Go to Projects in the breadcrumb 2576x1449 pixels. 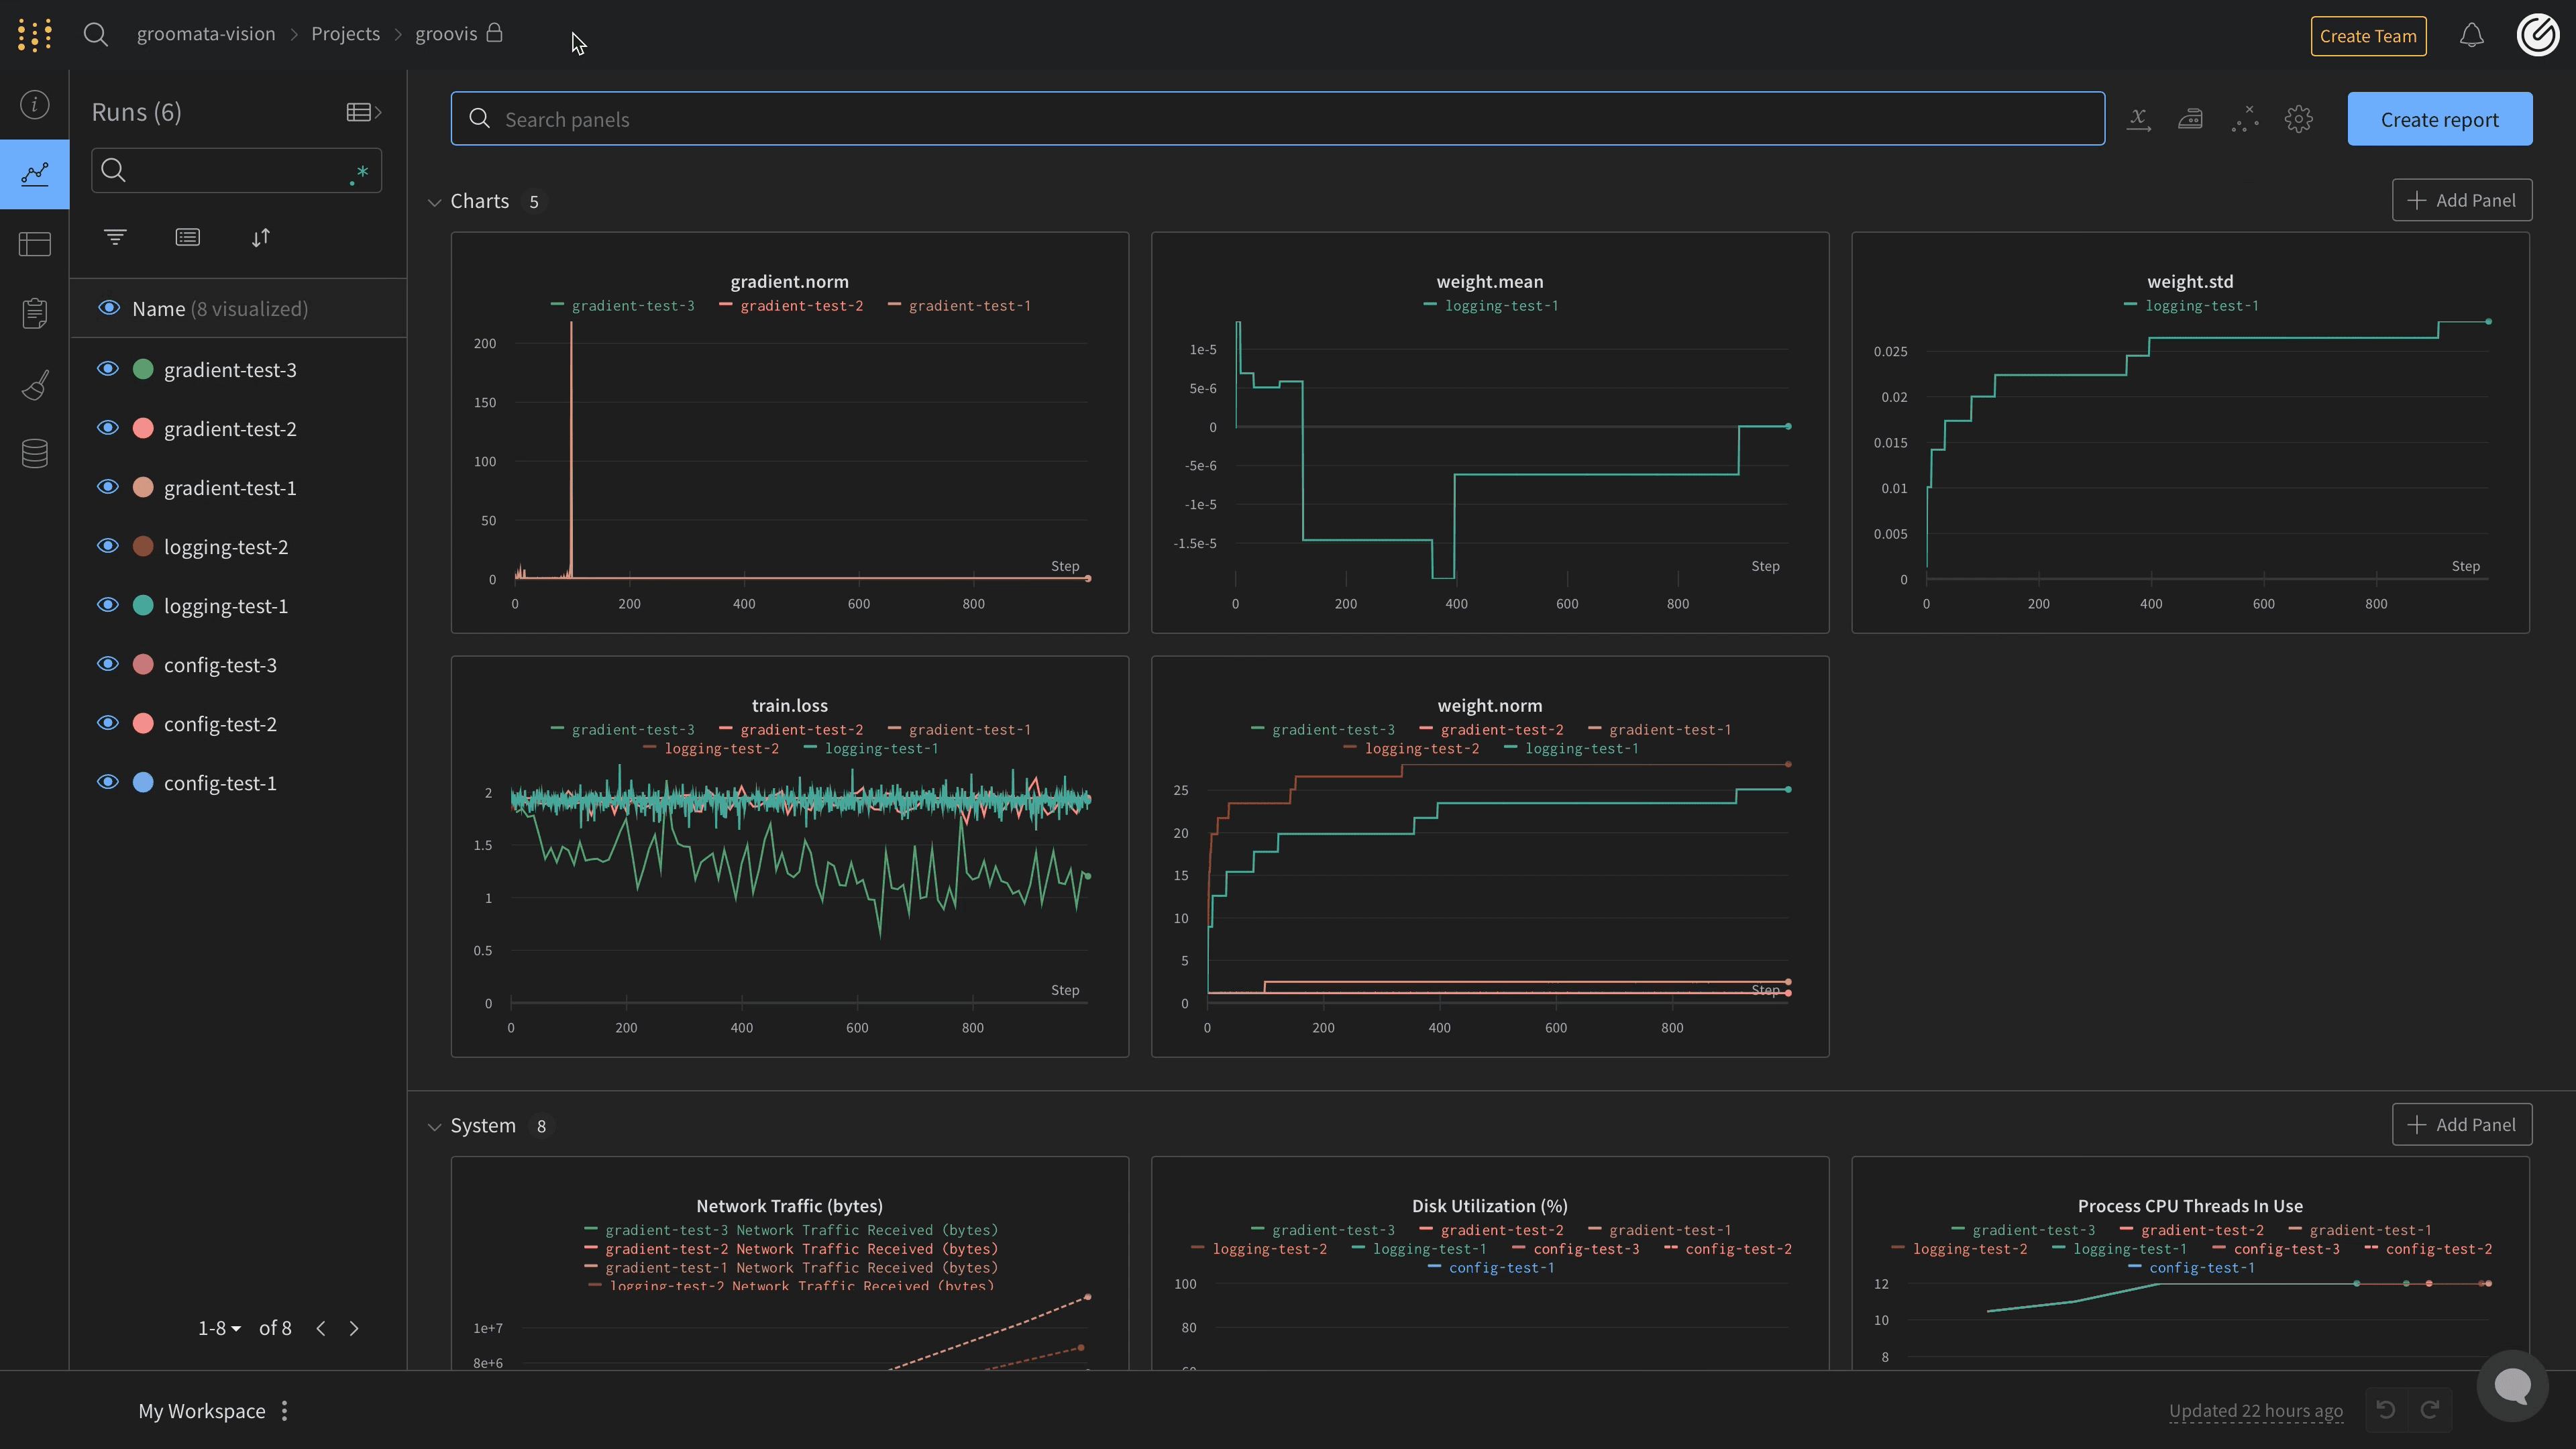(x=345, y=34)
